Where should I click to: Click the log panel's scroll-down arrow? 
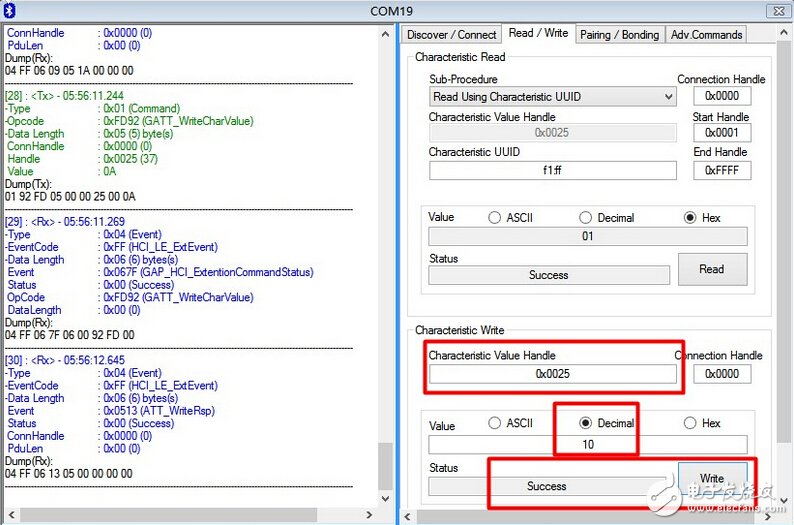pos(386,500)
